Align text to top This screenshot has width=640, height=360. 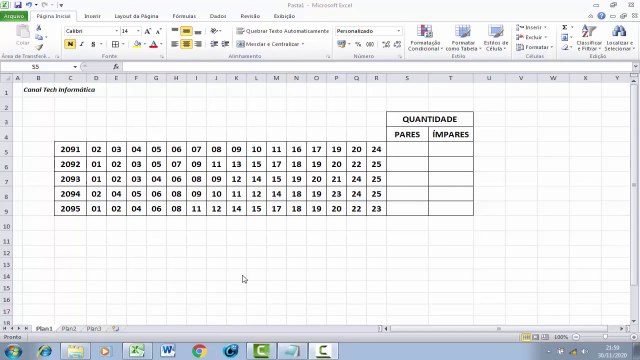(175, 31)
